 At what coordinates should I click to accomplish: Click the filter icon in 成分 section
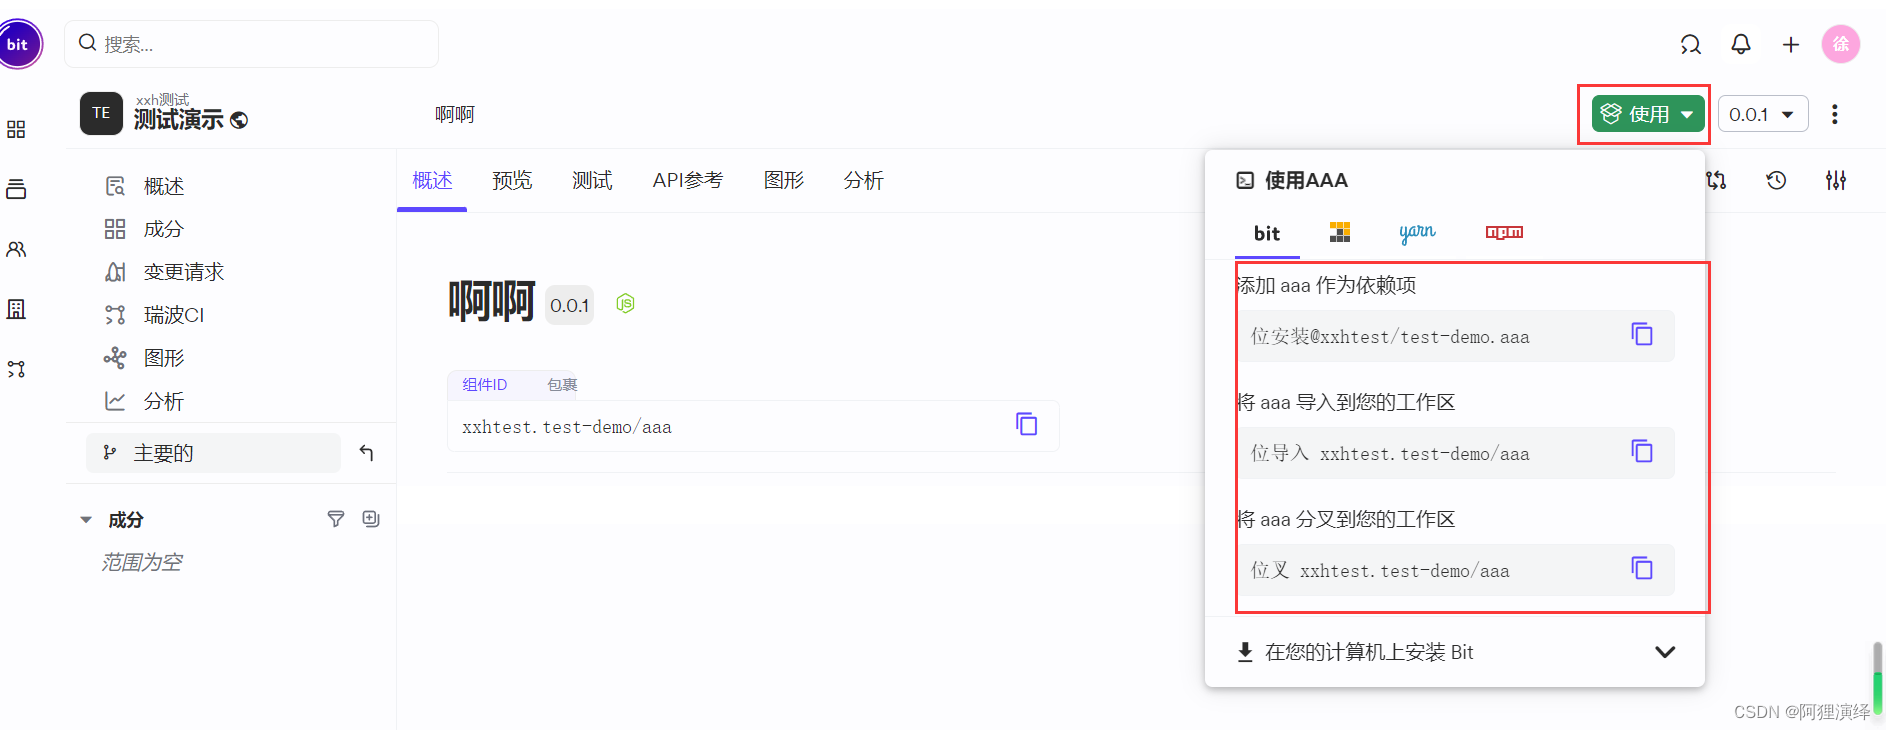[x=336, y=519]
